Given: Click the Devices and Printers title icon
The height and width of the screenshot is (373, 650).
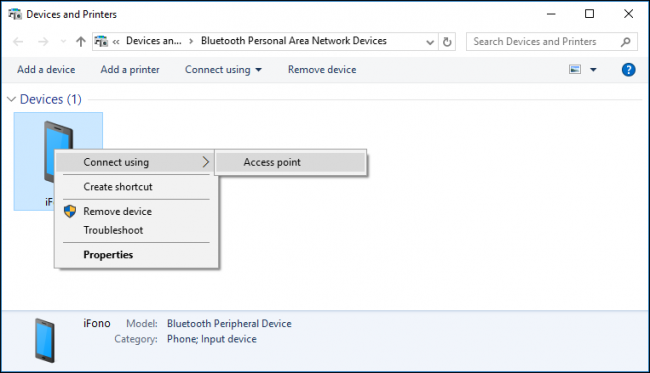Looking at the screenshot, I should 15,14.
